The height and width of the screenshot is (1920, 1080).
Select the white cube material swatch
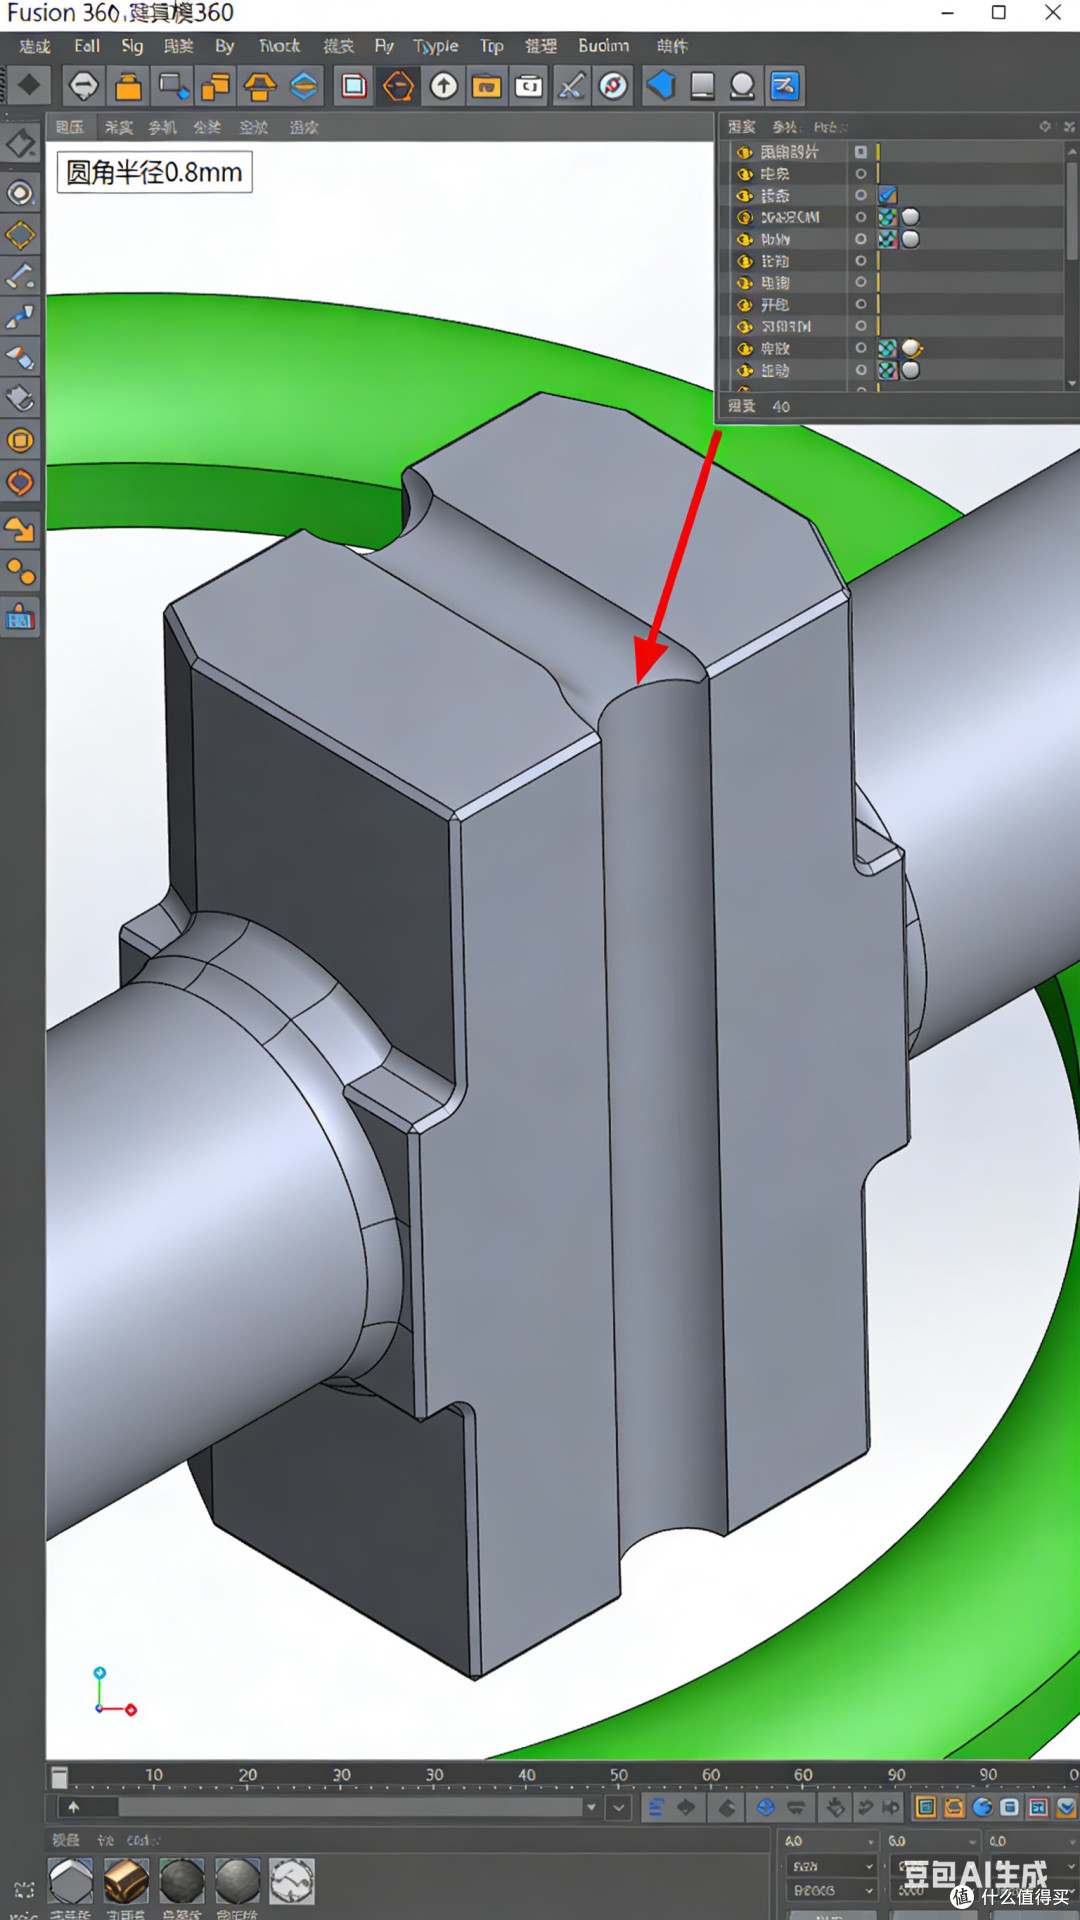pyautogui.click(x=71, y=1882)
